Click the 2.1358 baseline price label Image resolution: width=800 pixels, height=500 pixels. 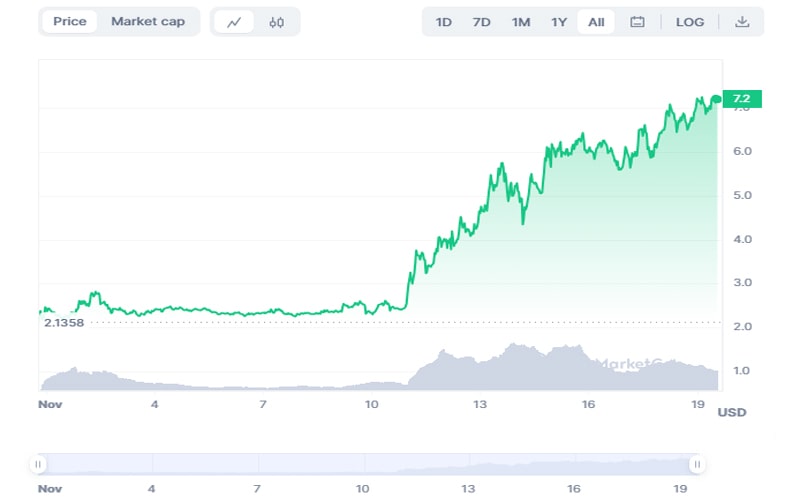click(x=62, y=323)
